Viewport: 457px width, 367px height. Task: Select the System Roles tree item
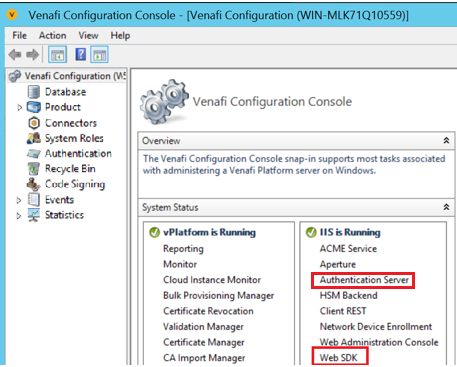74,138
